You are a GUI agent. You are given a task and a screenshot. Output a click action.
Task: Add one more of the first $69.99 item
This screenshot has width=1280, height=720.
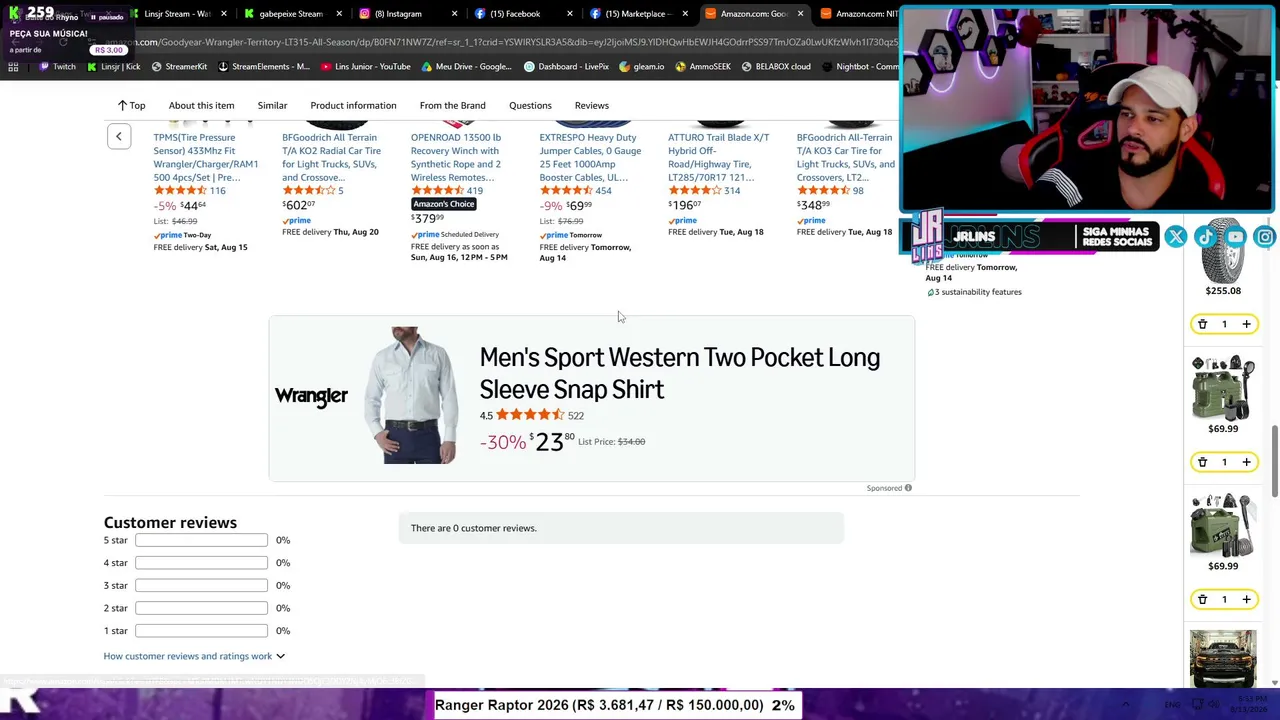1246,462
